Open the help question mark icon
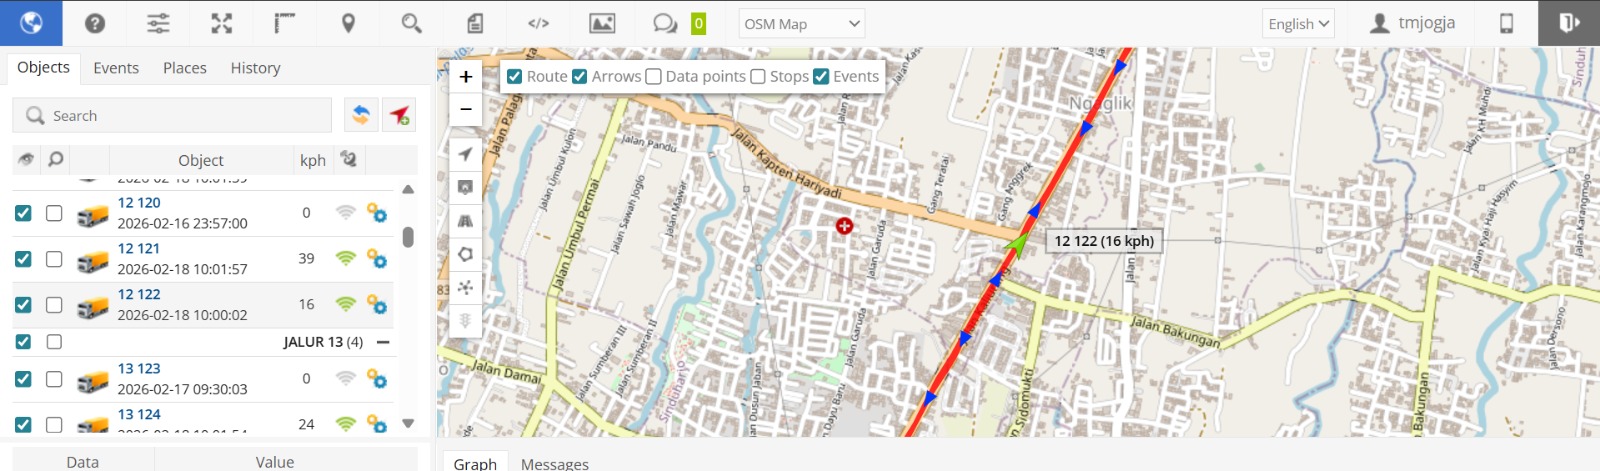Screen dimensions: 1600x471 (x=95, y=23)
